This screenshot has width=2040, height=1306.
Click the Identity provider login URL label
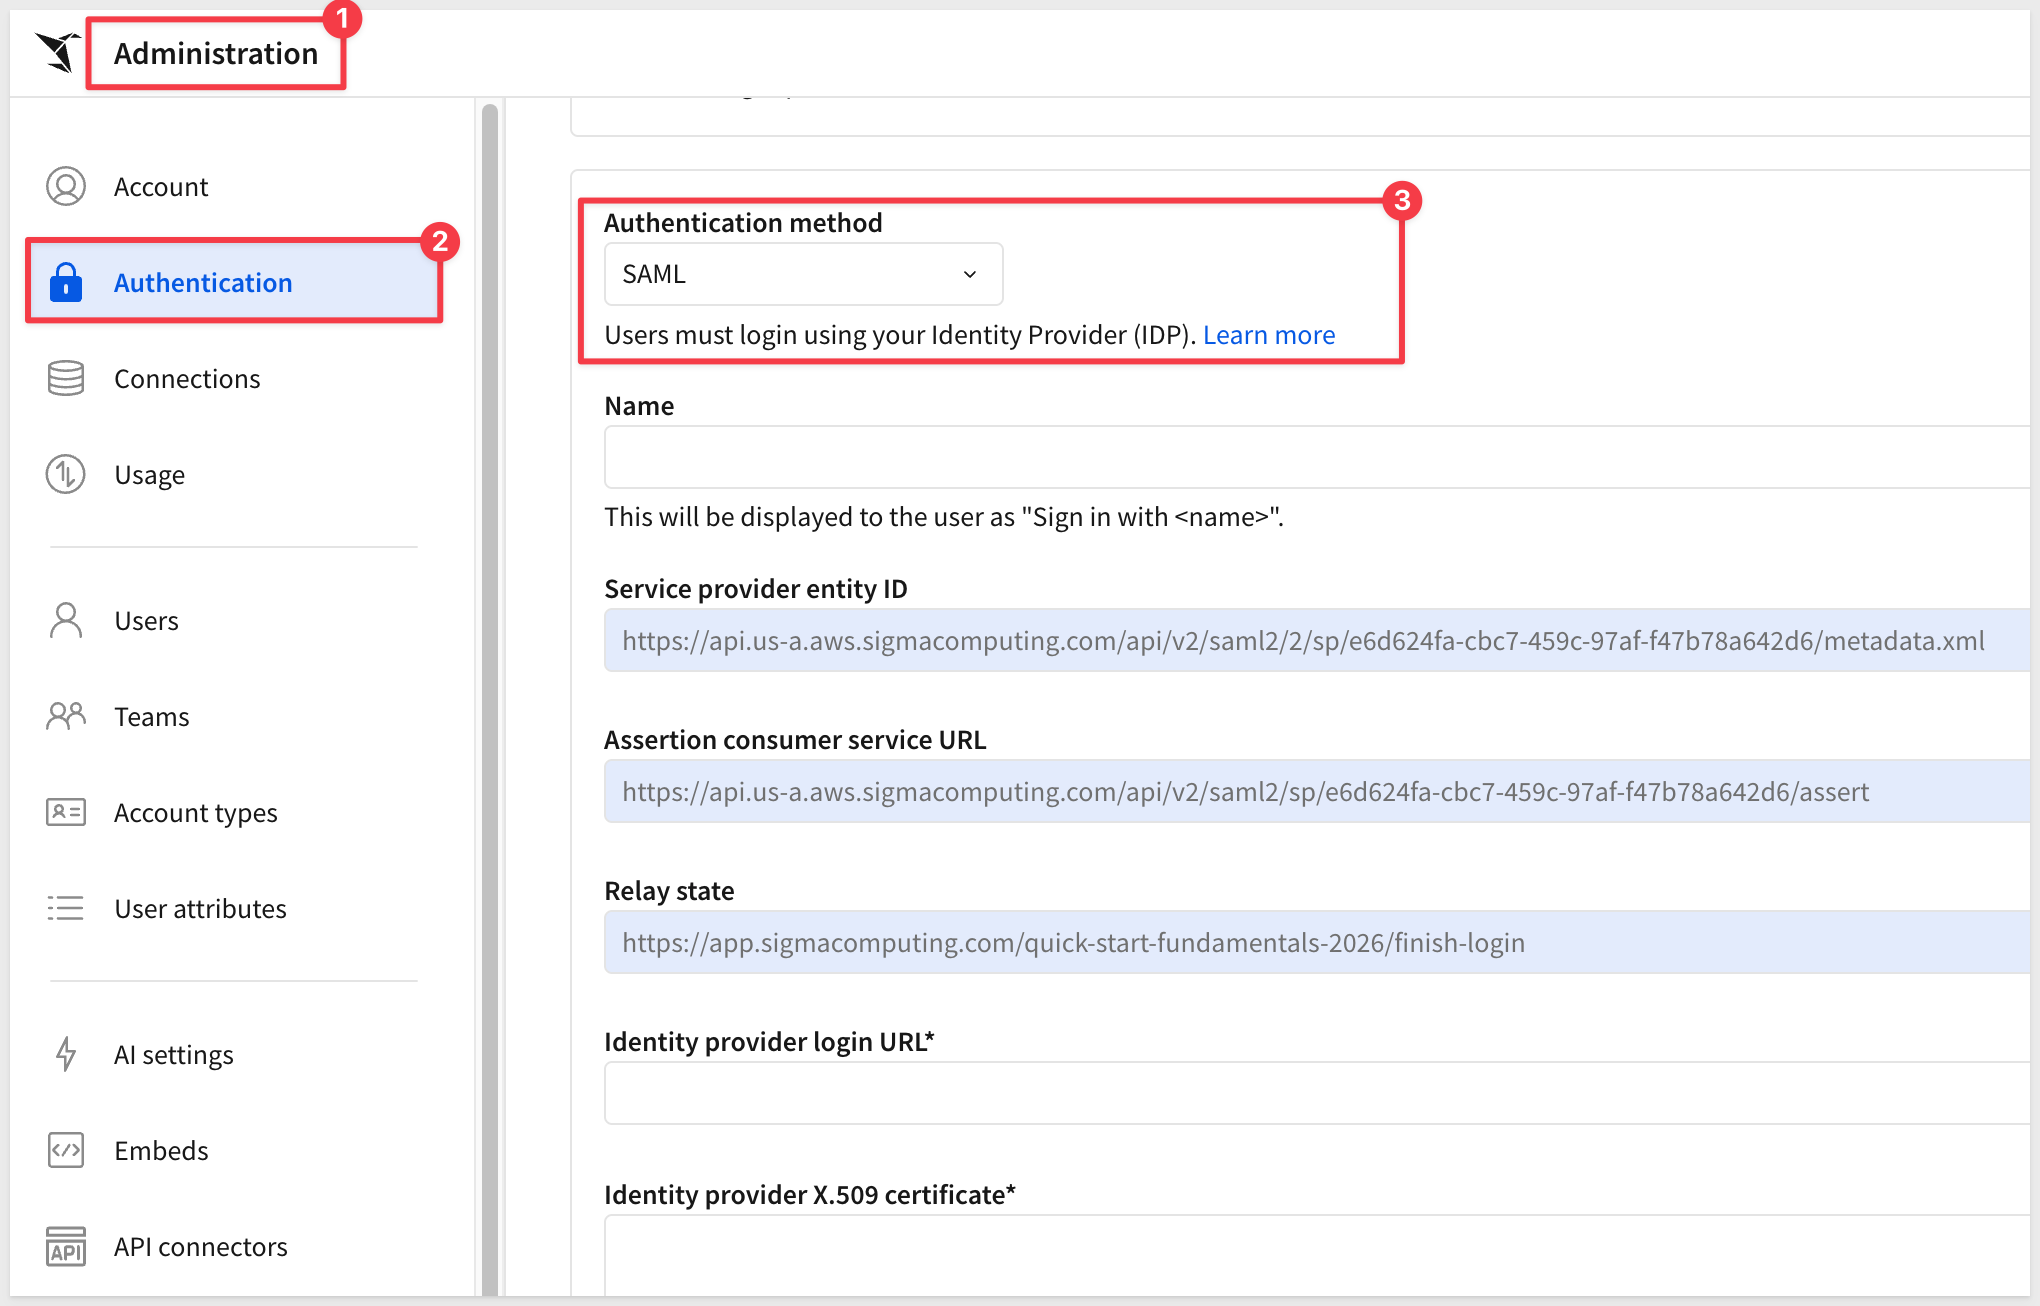769,1042
